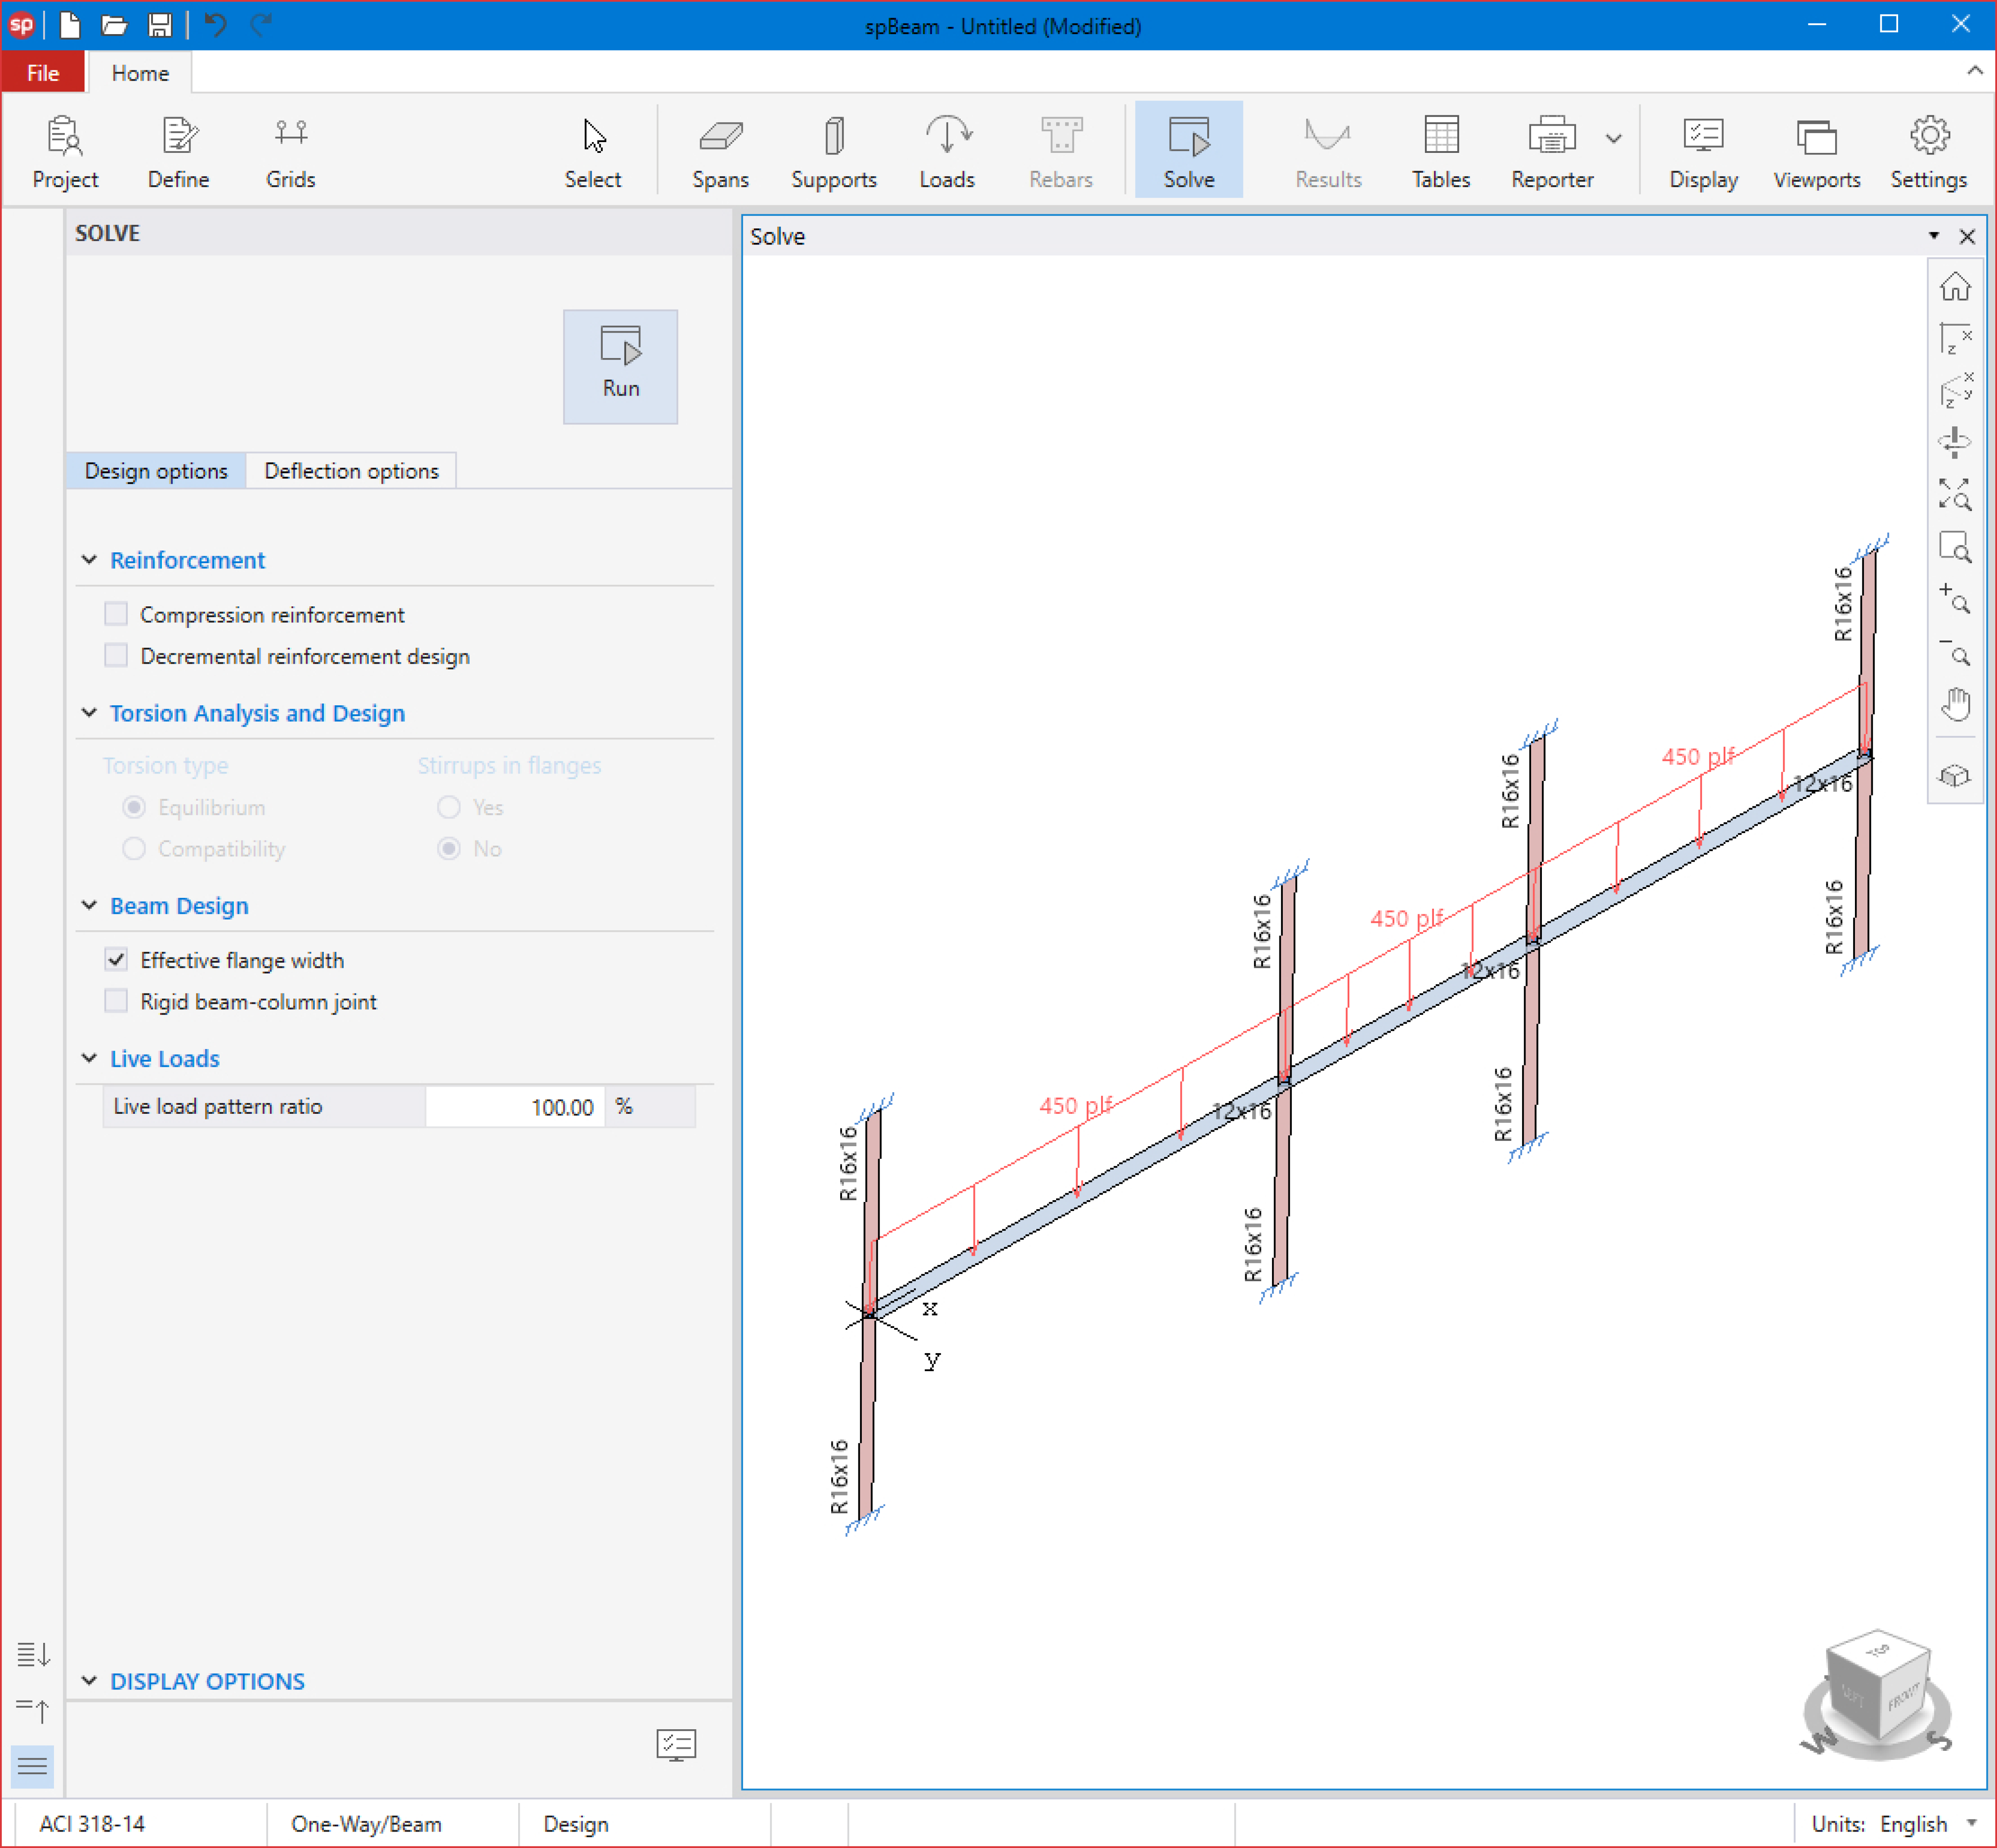Collapse the Reinforcement section
The width and height of the screenshot is (1997, 1848).
click(x=90, y=560)
